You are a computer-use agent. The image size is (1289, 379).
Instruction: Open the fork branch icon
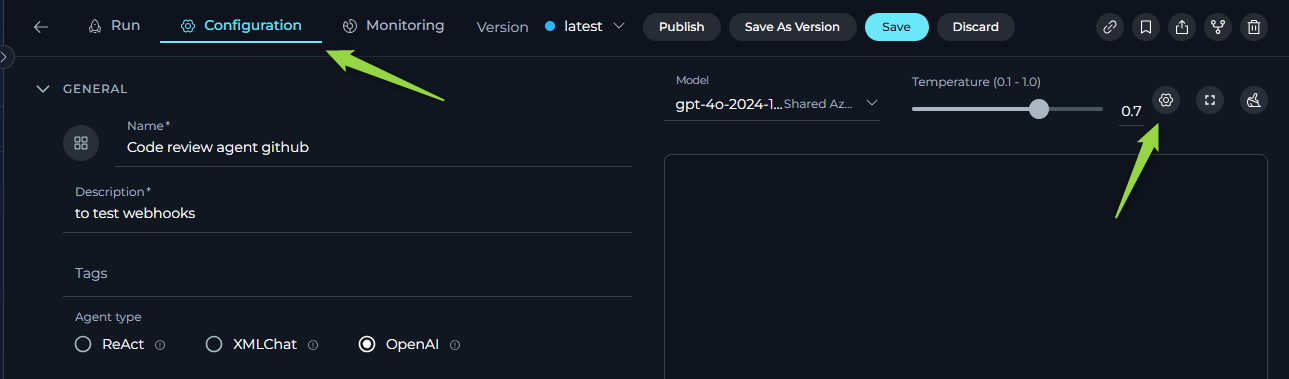point(1218,27)
